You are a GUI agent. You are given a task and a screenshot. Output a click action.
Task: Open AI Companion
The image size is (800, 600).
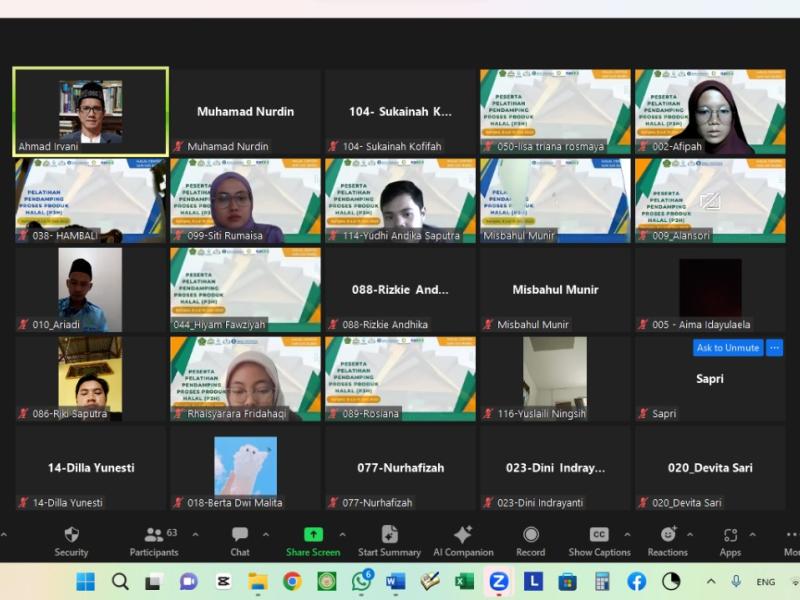(x=463, y=535)
